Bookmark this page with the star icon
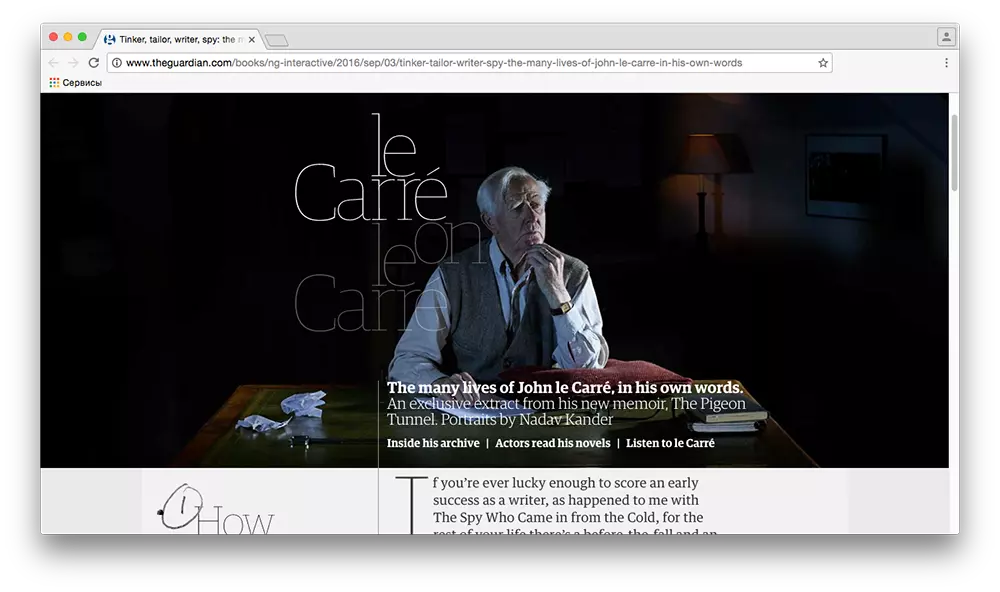Screen dimensions: 1000x592 (x=823, y=63)
